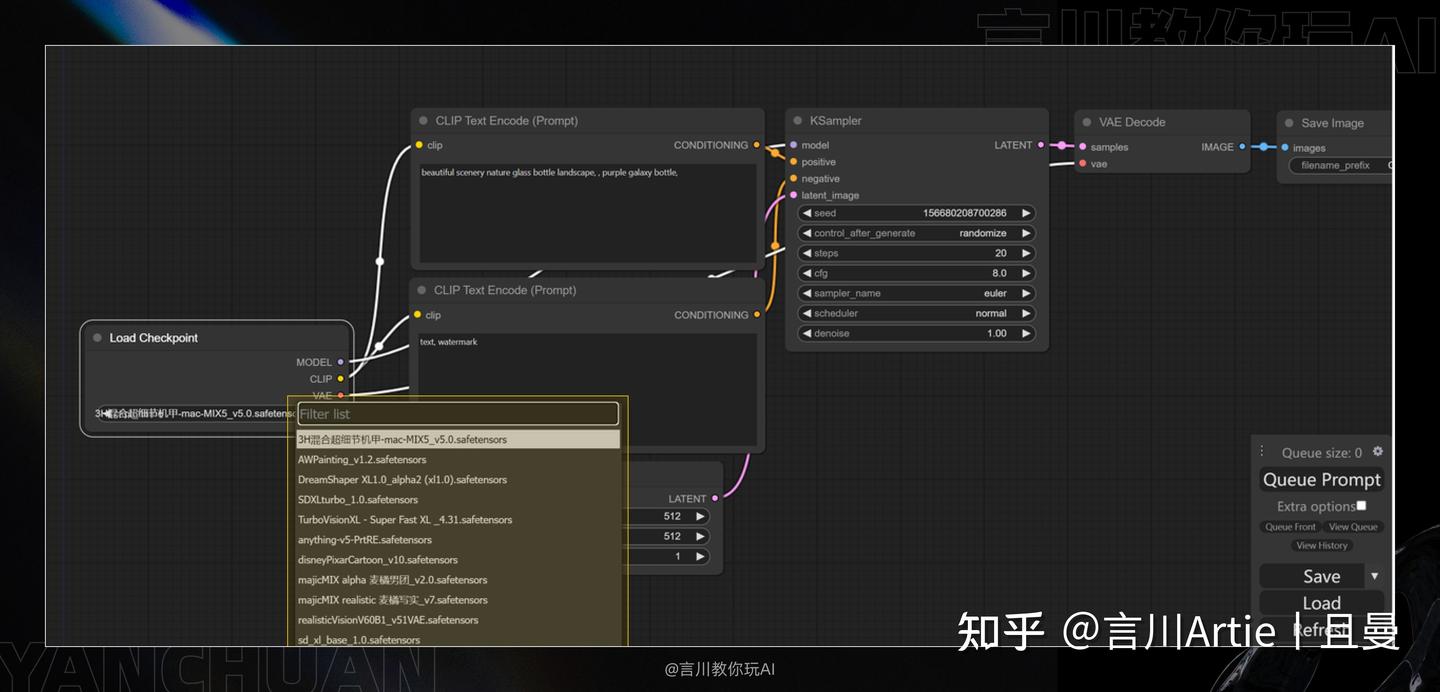Open the Save button dropdown arrow
This screenshot has width=1440, height=692.
tap(1375, 576)
